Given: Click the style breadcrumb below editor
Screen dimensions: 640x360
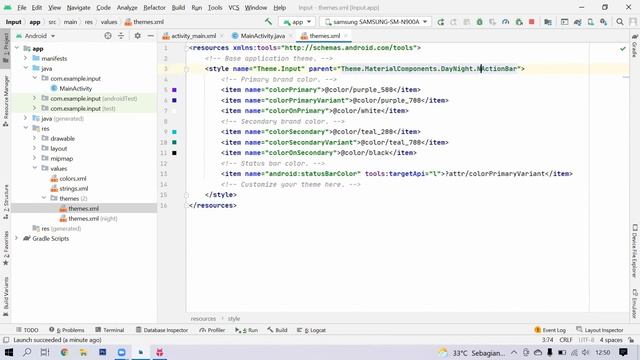Looking at the screenshot, I should [x=234, y=318].
